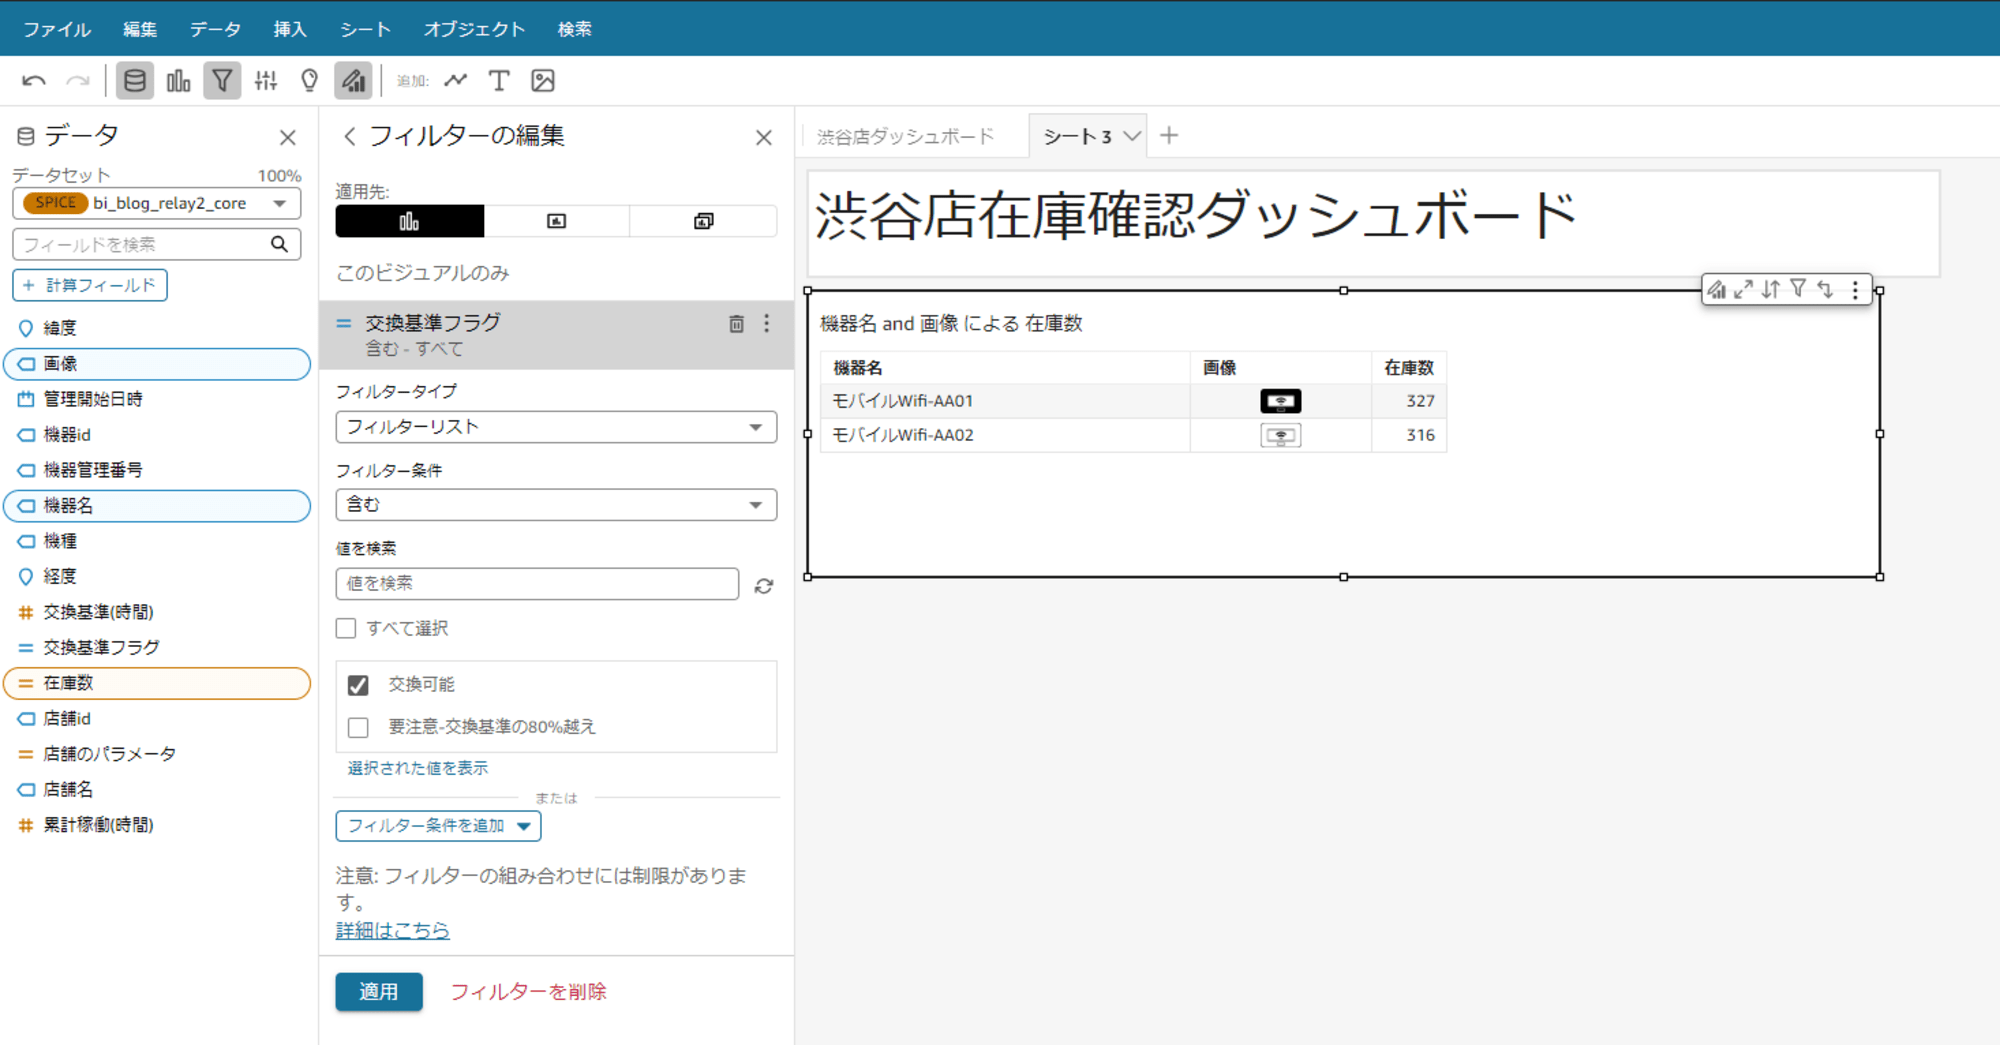Add a line chart visual icon

[x=456, y=81]
